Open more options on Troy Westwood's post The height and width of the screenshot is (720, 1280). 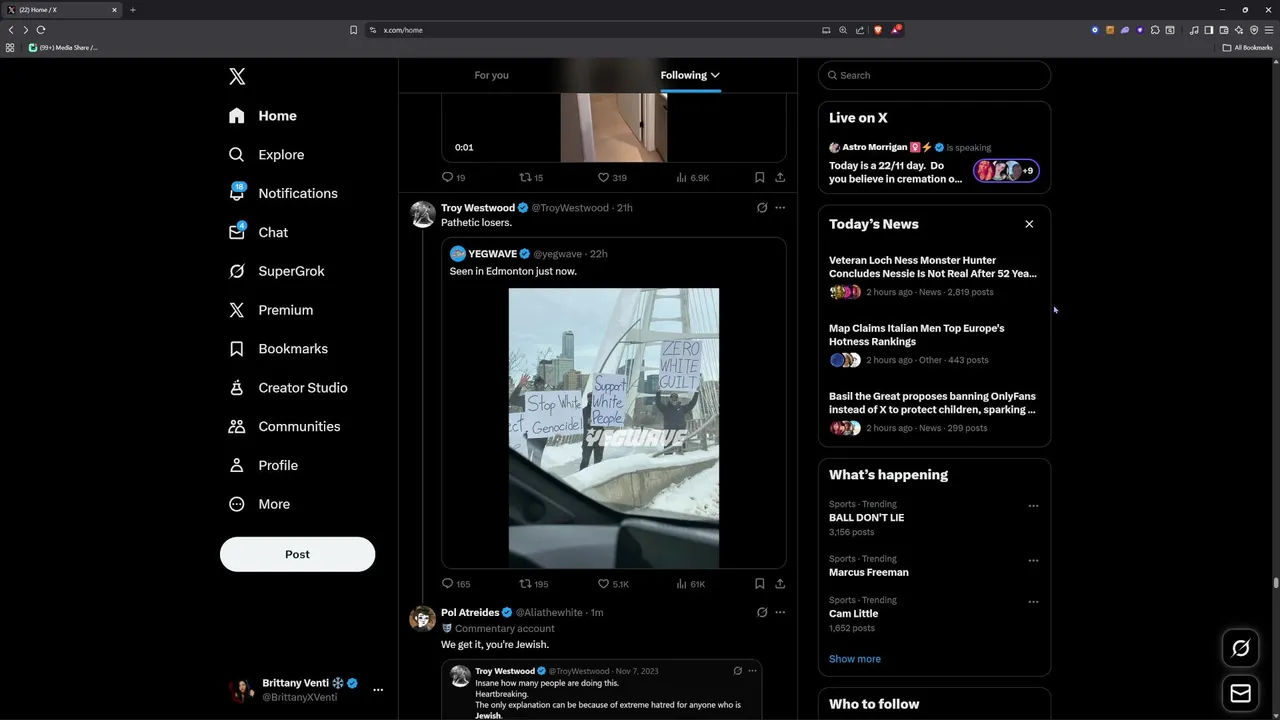pos(780,208)
